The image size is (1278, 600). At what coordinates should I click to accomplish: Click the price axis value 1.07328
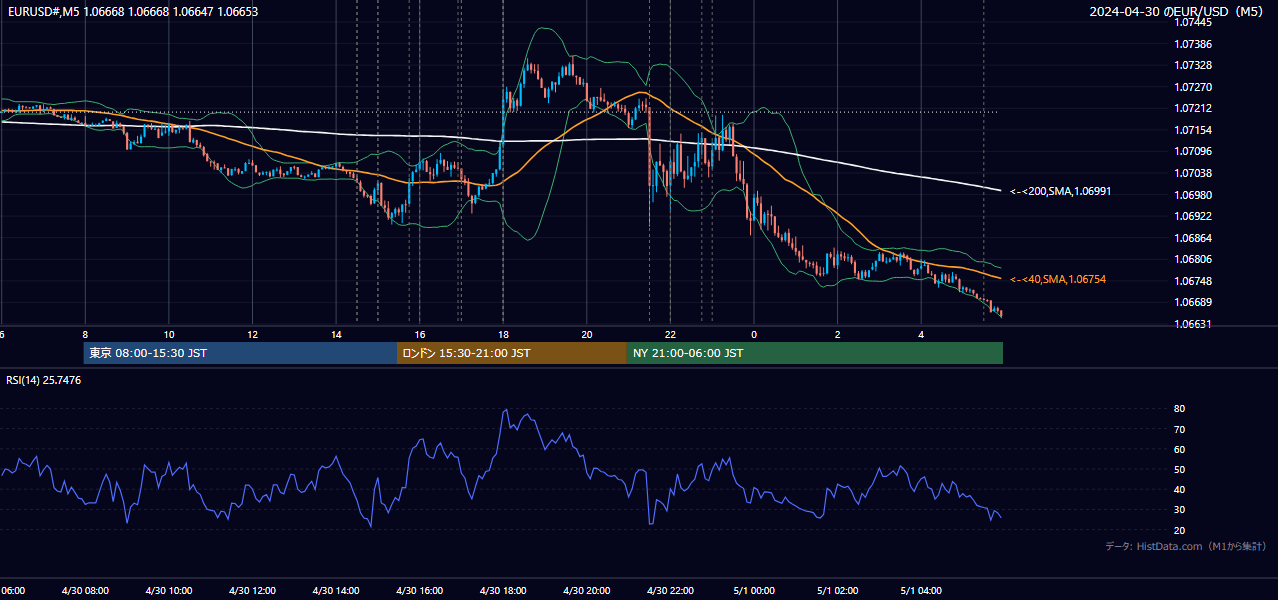pyautogui.click(x=1192, y=65)
